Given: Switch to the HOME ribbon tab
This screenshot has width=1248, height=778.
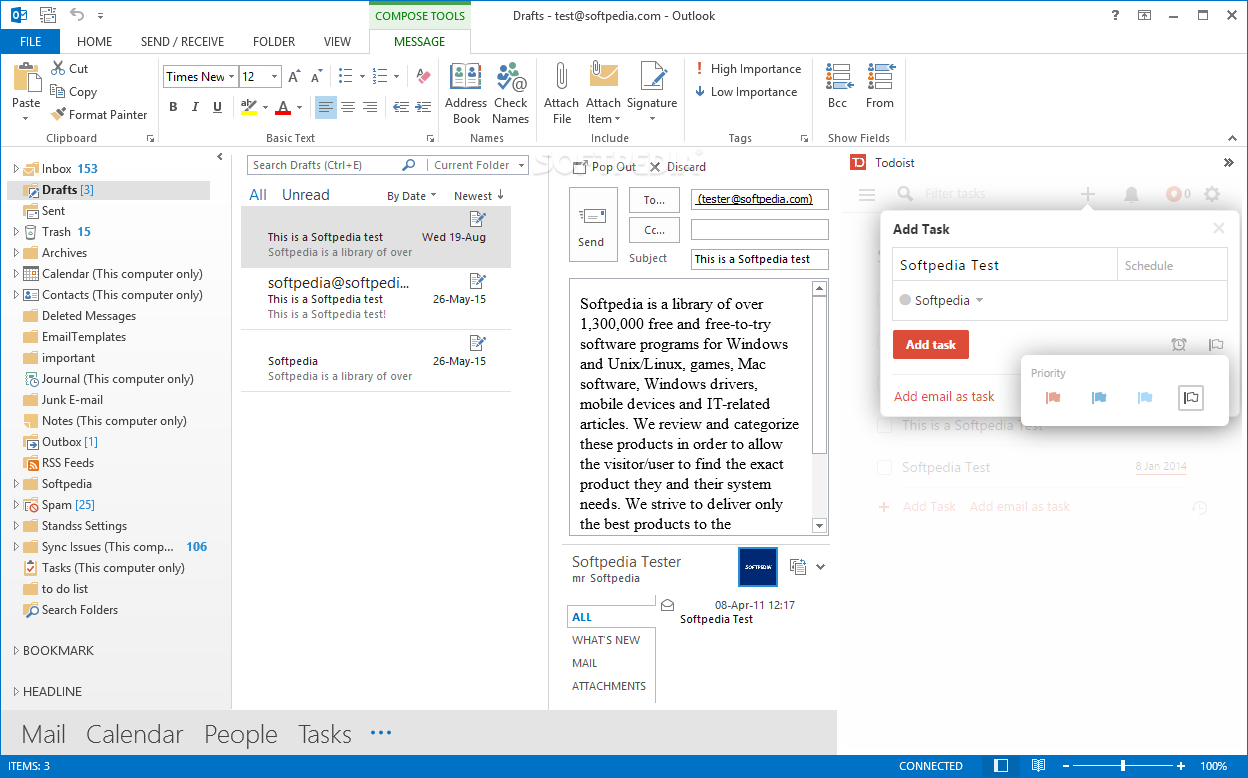Looking at the screenshot, I should pos(95,42).
